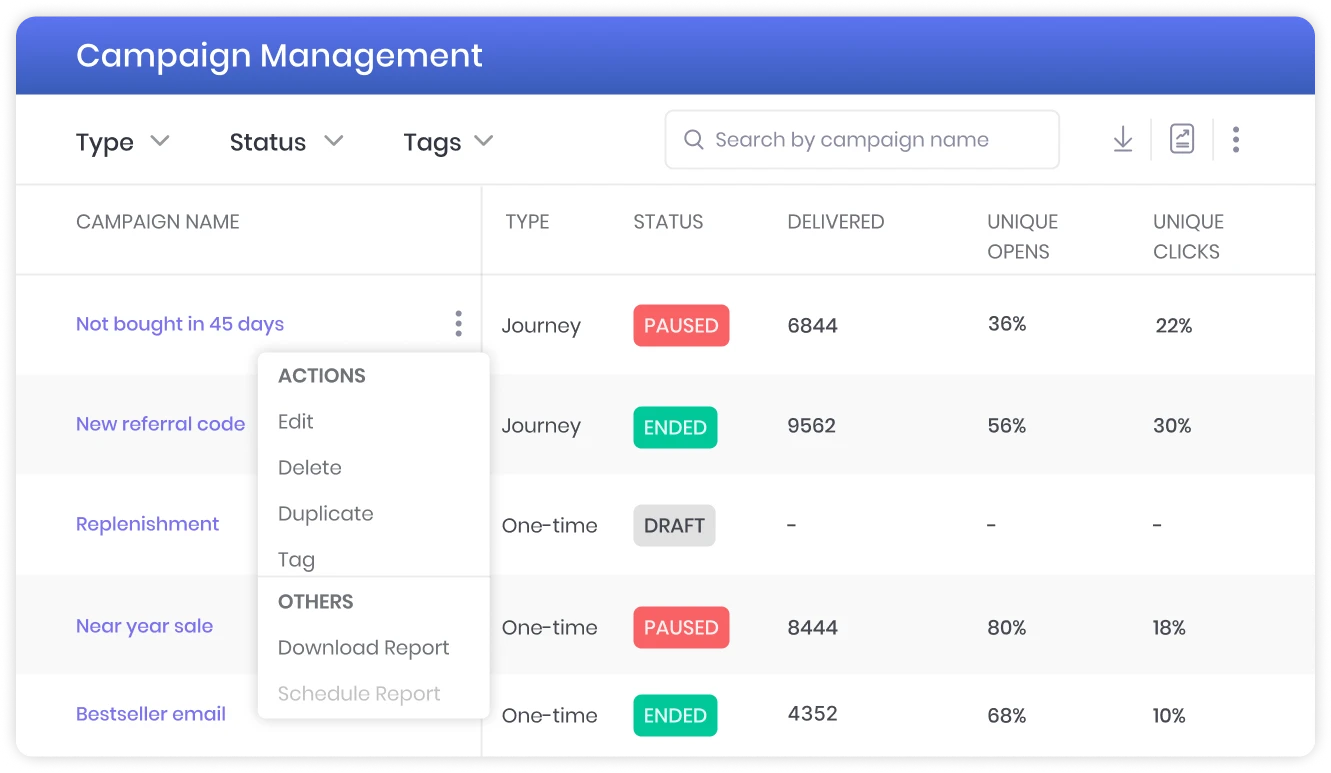Open the 'Not bought in 45 days' campaign
Image resolution: width=1331 pixels, height=773 pixels.
(180, 324)
